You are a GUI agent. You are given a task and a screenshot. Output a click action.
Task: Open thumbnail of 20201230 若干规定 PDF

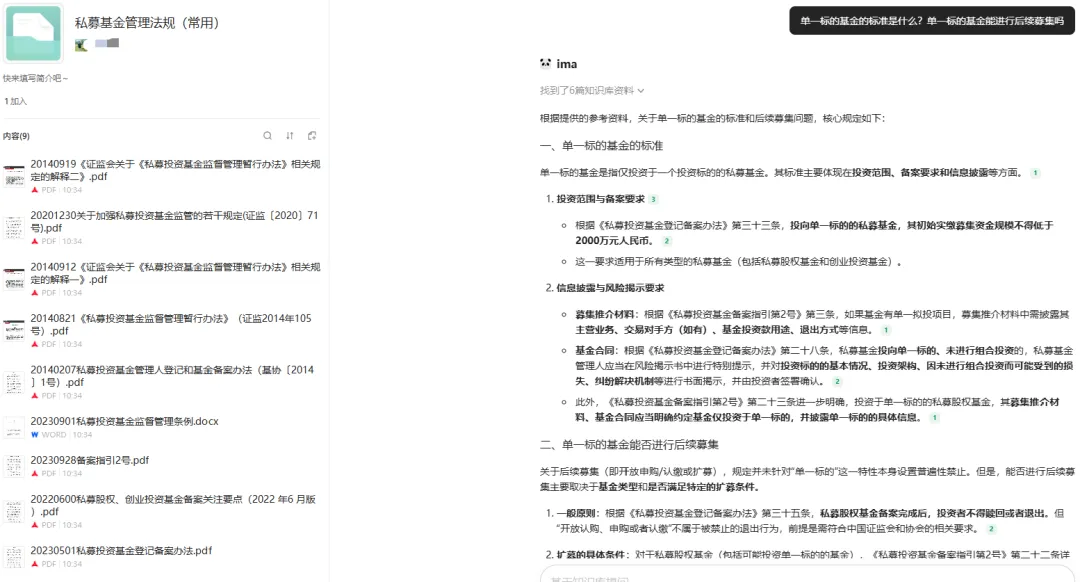click(14, 228)
